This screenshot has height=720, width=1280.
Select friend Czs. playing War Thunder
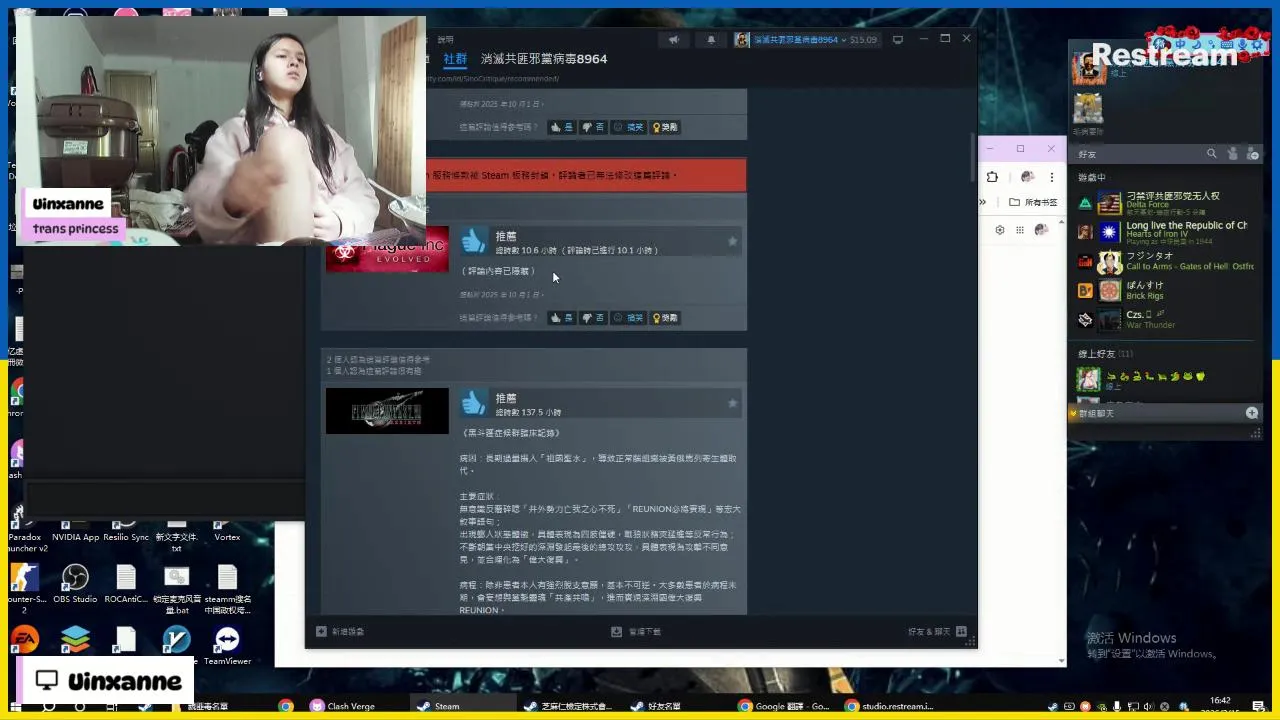click(x=1165, y=320)
